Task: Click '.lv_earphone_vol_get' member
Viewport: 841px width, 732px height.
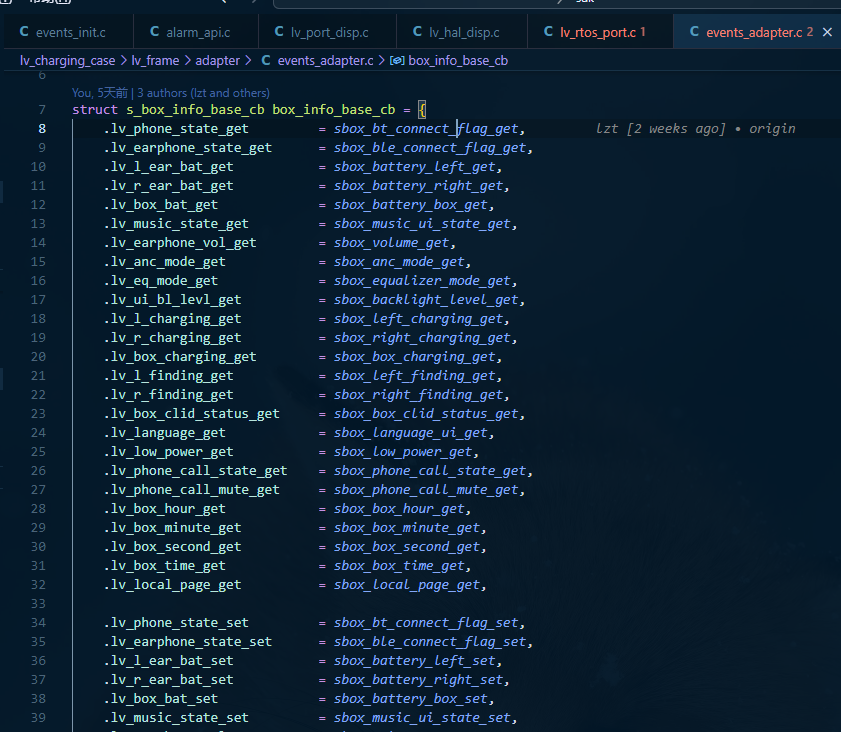Action: click(180, 243)
